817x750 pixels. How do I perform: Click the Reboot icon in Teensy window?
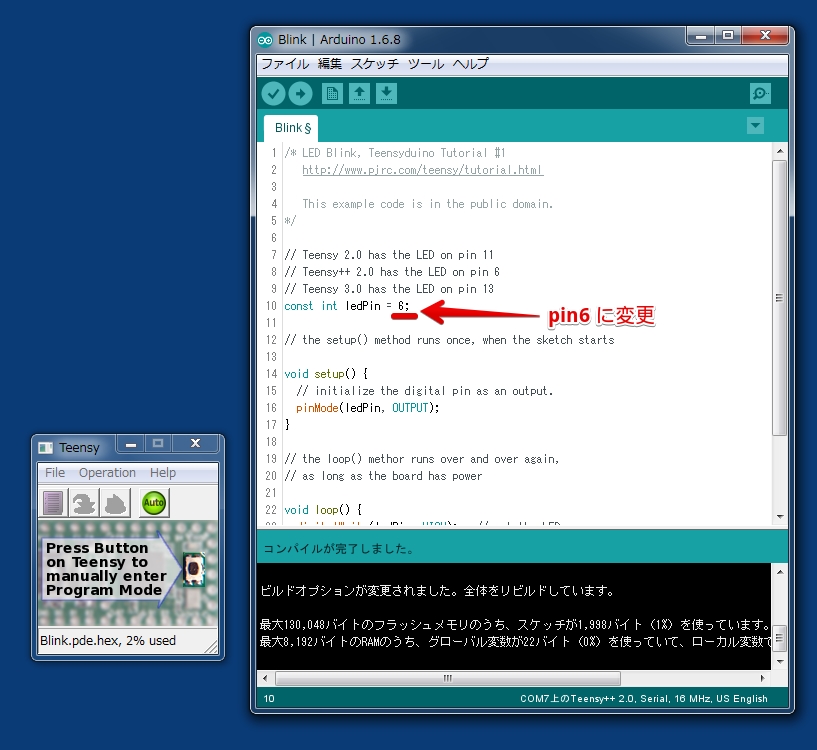116,503
